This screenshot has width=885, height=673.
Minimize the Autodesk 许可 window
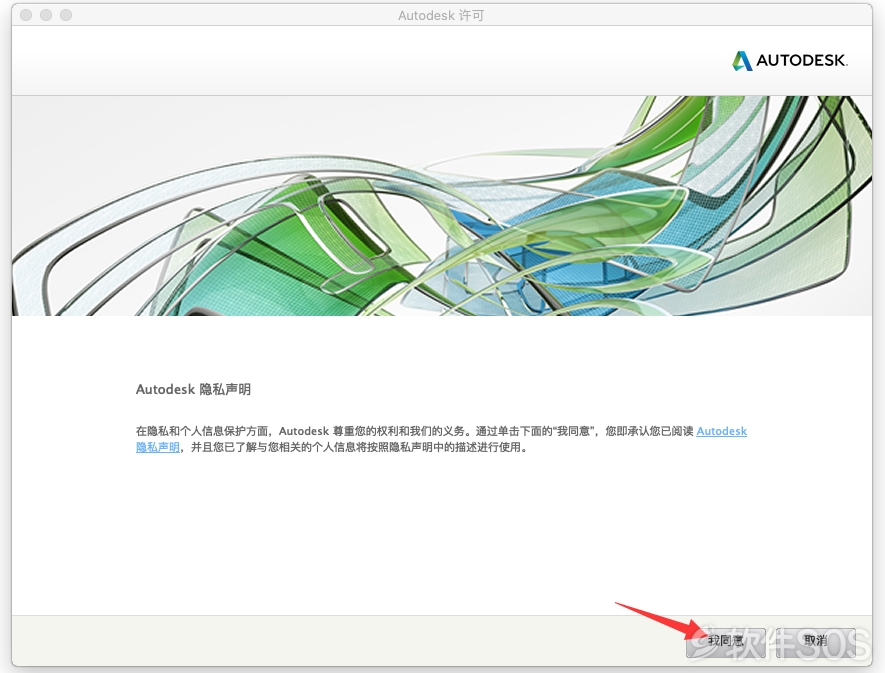46,15
